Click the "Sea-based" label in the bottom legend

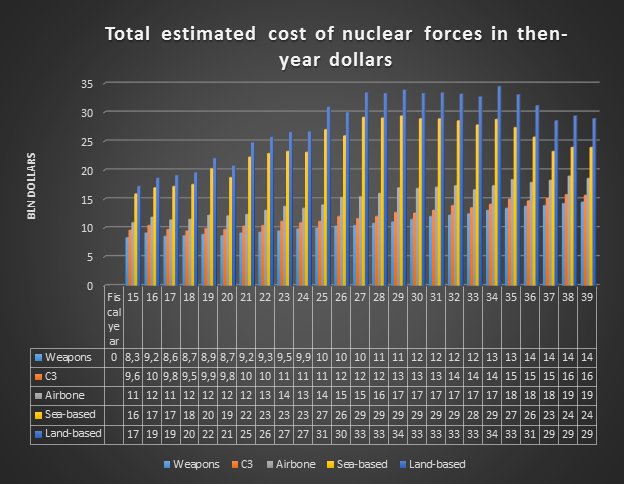(362, 464)
